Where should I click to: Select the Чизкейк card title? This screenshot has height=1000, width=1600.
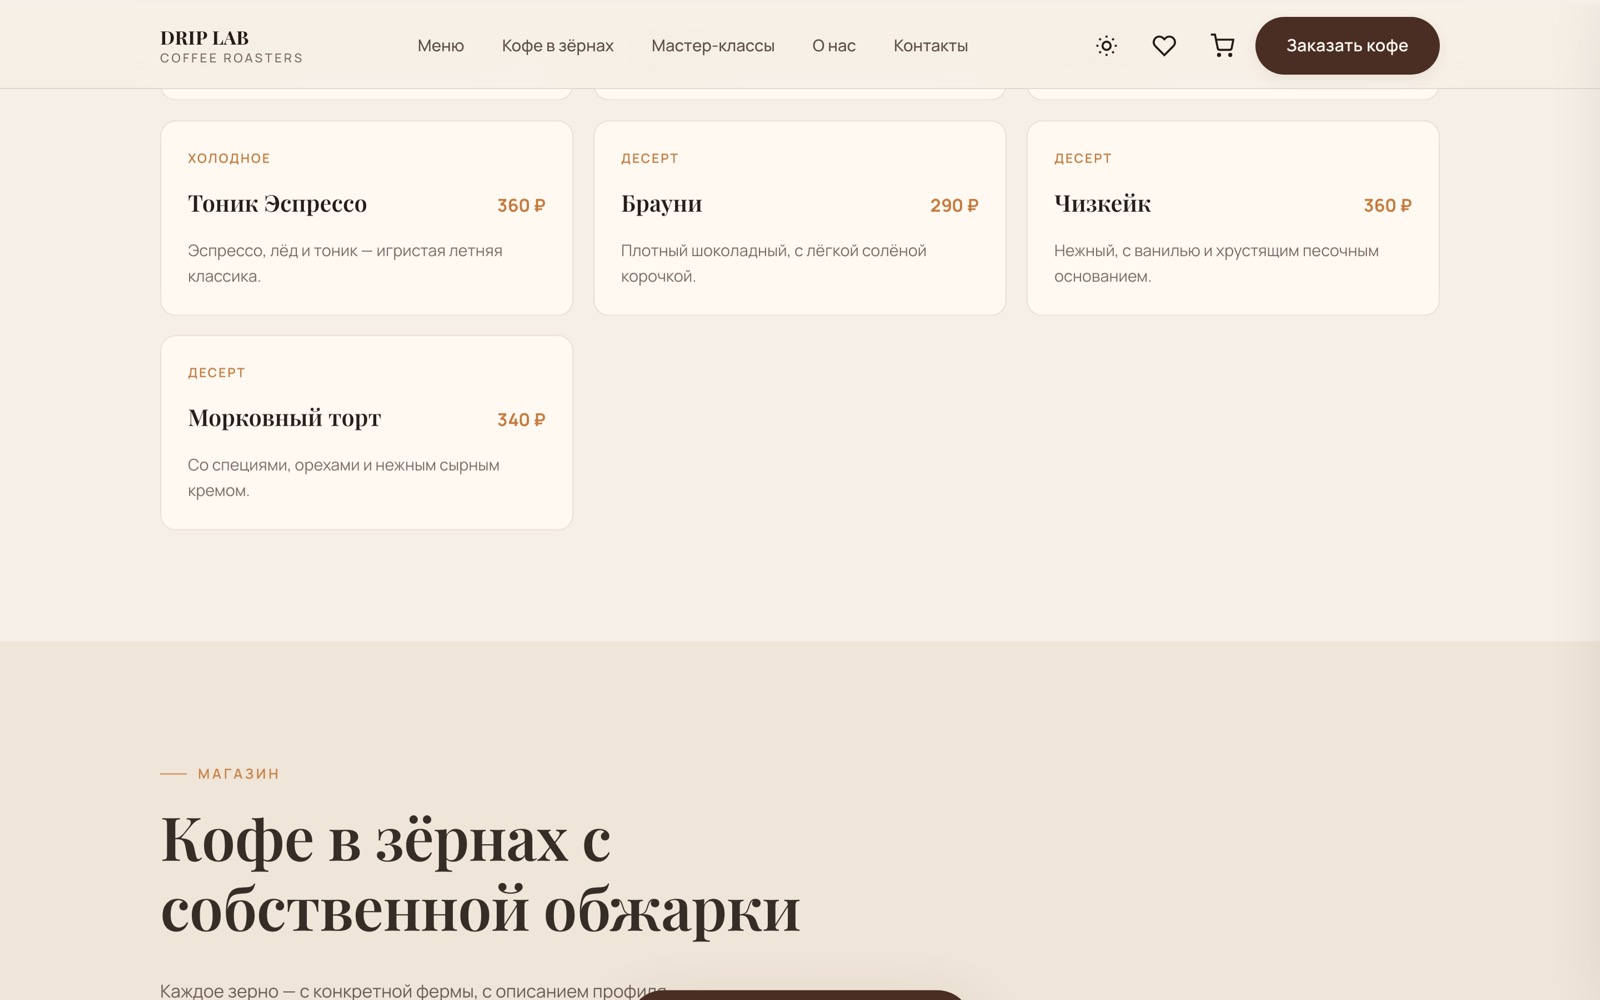coord(1102,204)
